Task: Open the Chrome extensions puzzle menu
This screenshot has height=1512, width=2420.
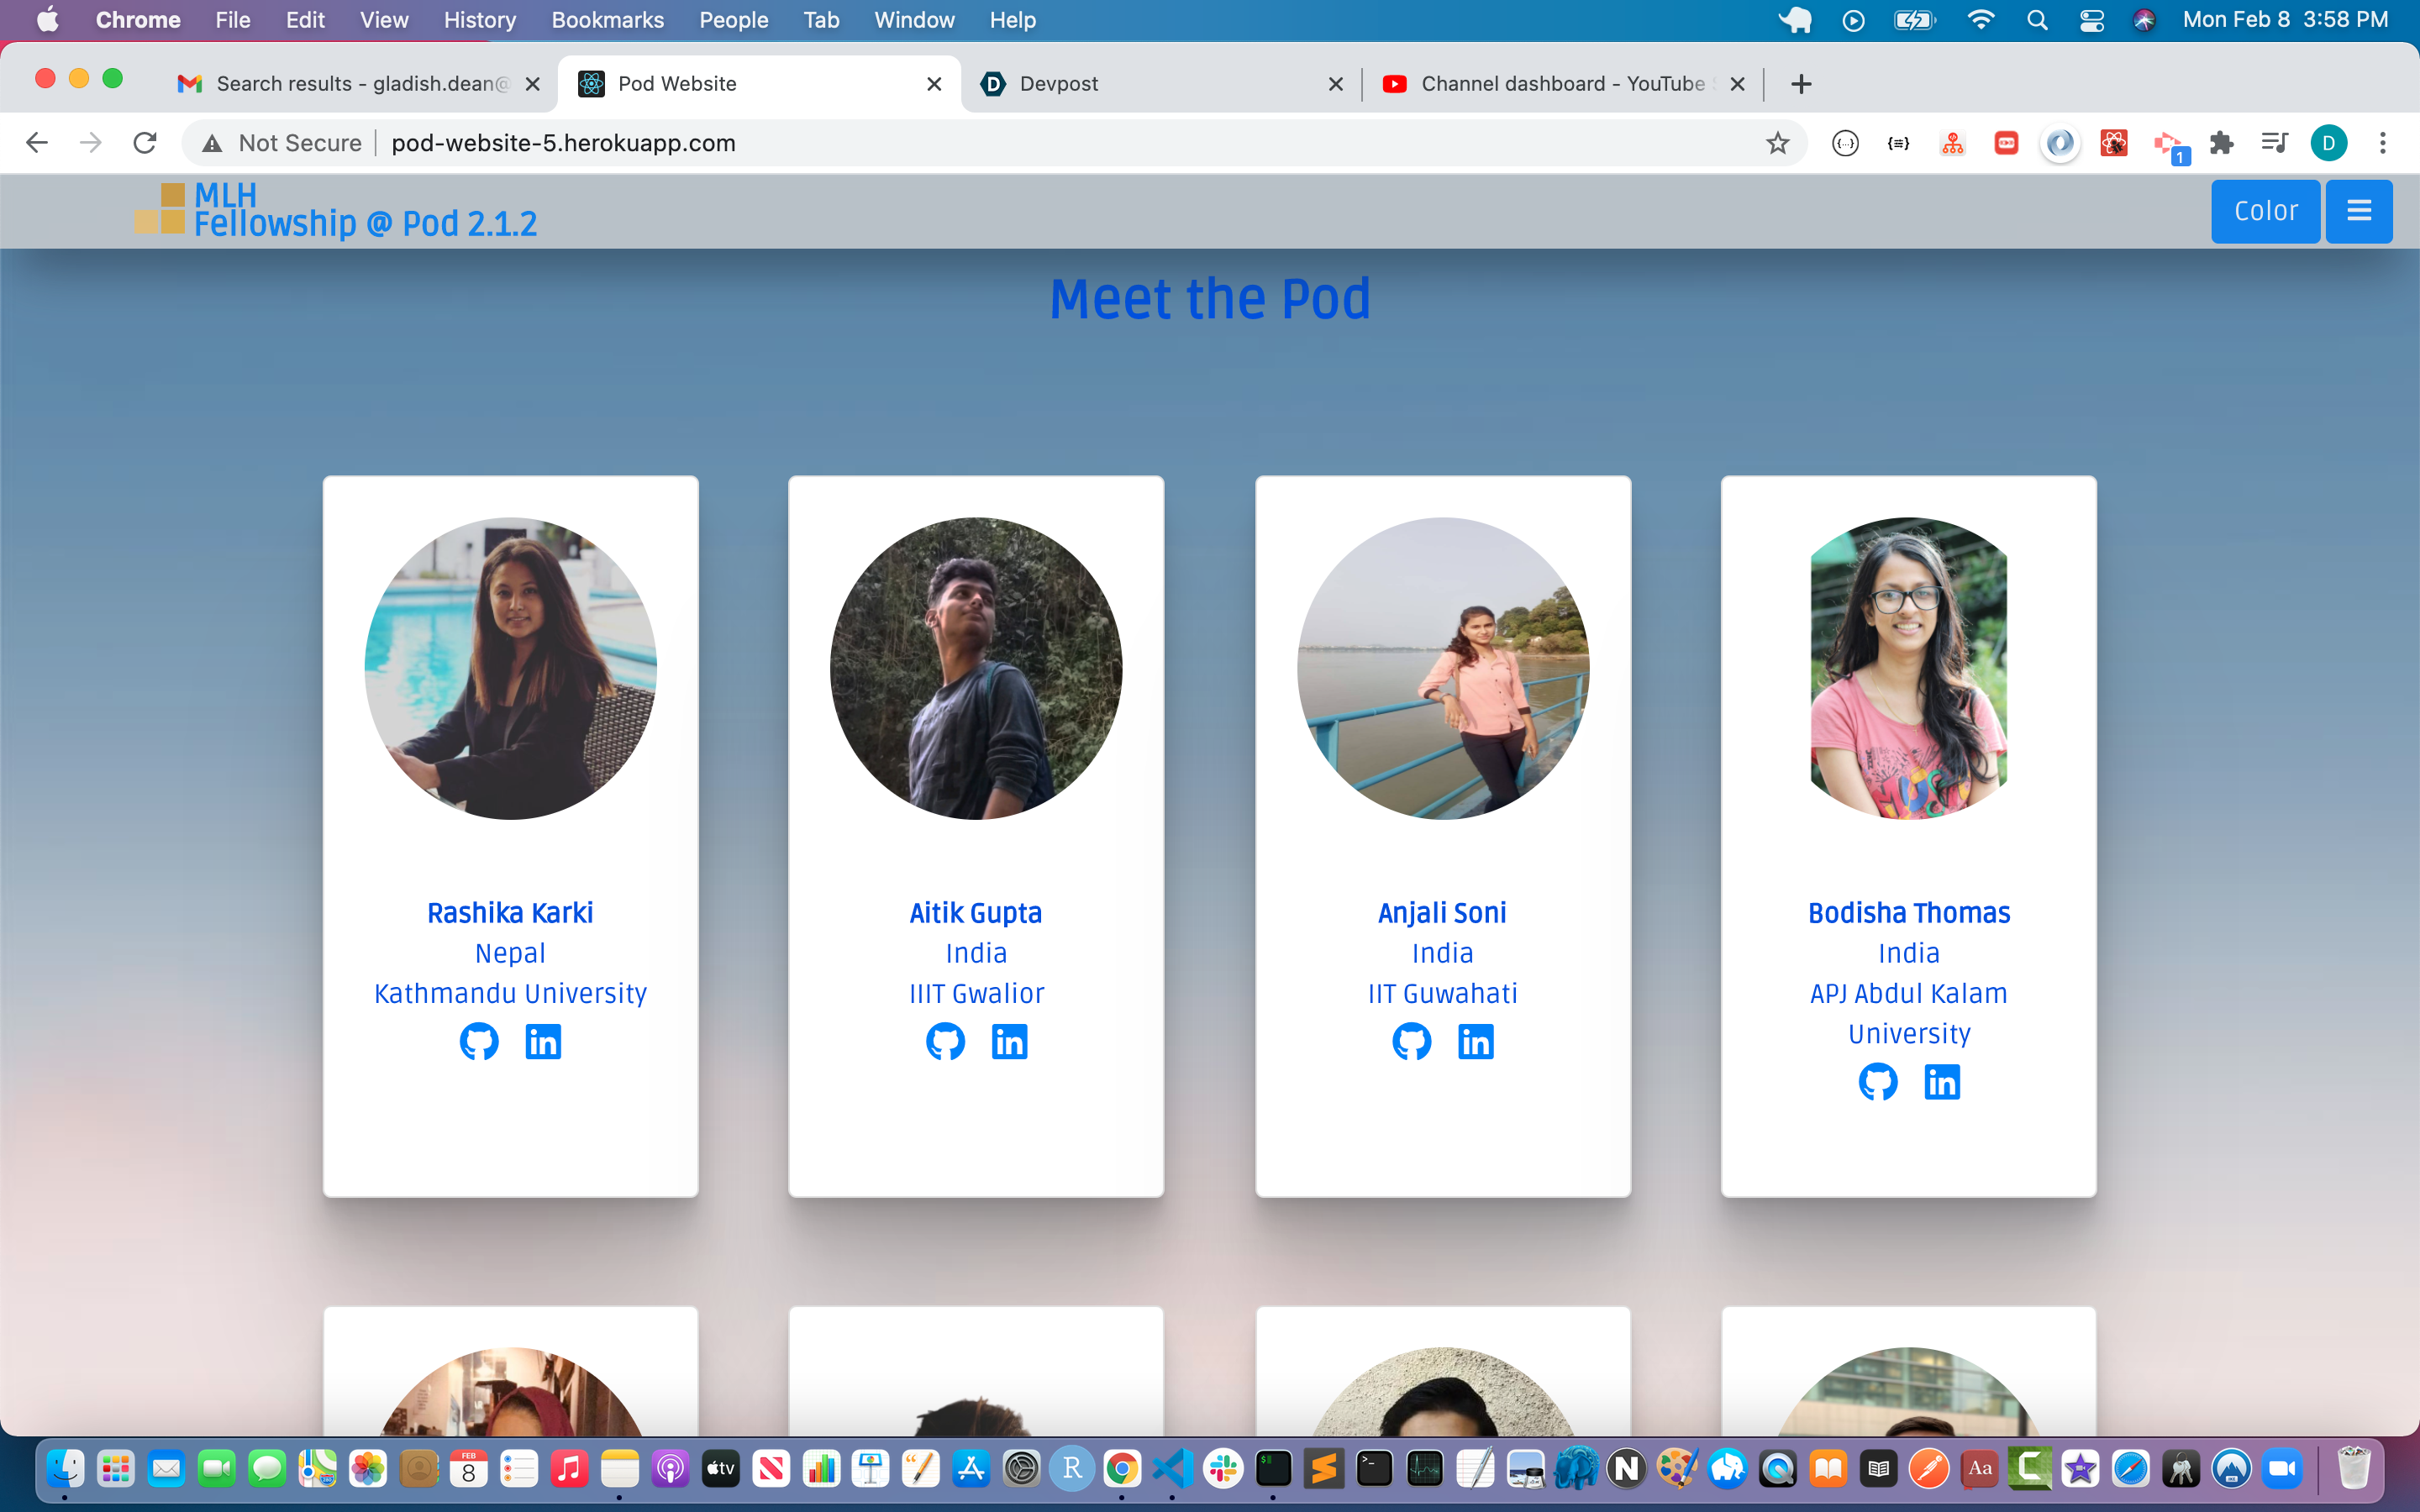Action: (2221, 143)
